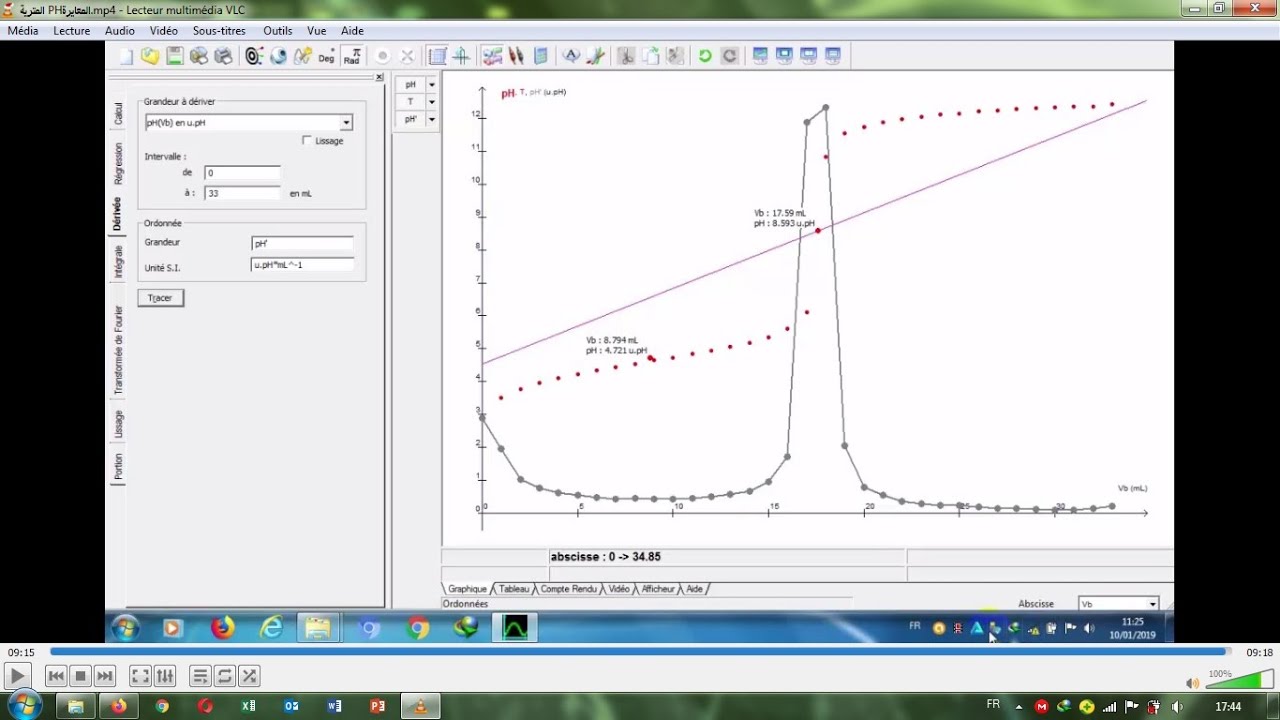Select the Rad angle unit icon
The height and width of the screenshot is (720, 1280).
(x=352, y=57)
